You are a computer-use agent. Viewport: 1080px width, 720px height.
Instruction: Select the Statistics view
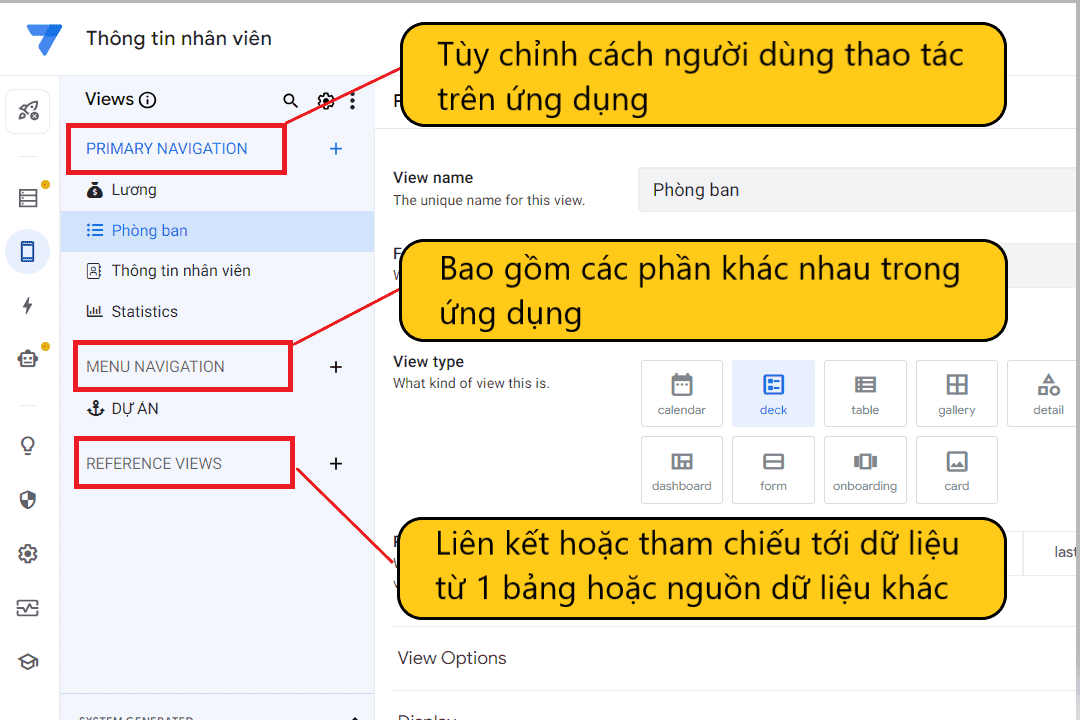144,311
